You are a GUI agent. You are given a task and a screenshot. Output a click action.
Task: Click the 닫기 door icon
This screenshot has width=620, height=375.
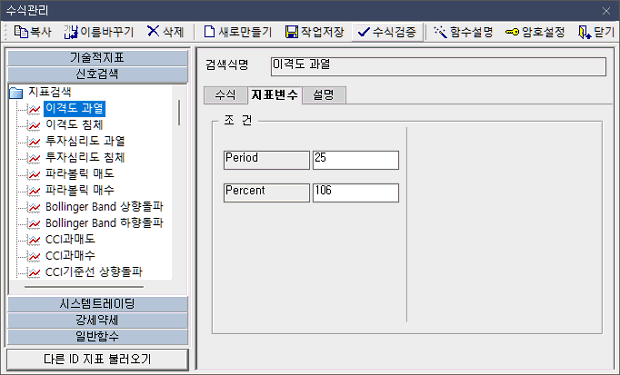pyautogui.click(x=584, y=32)
